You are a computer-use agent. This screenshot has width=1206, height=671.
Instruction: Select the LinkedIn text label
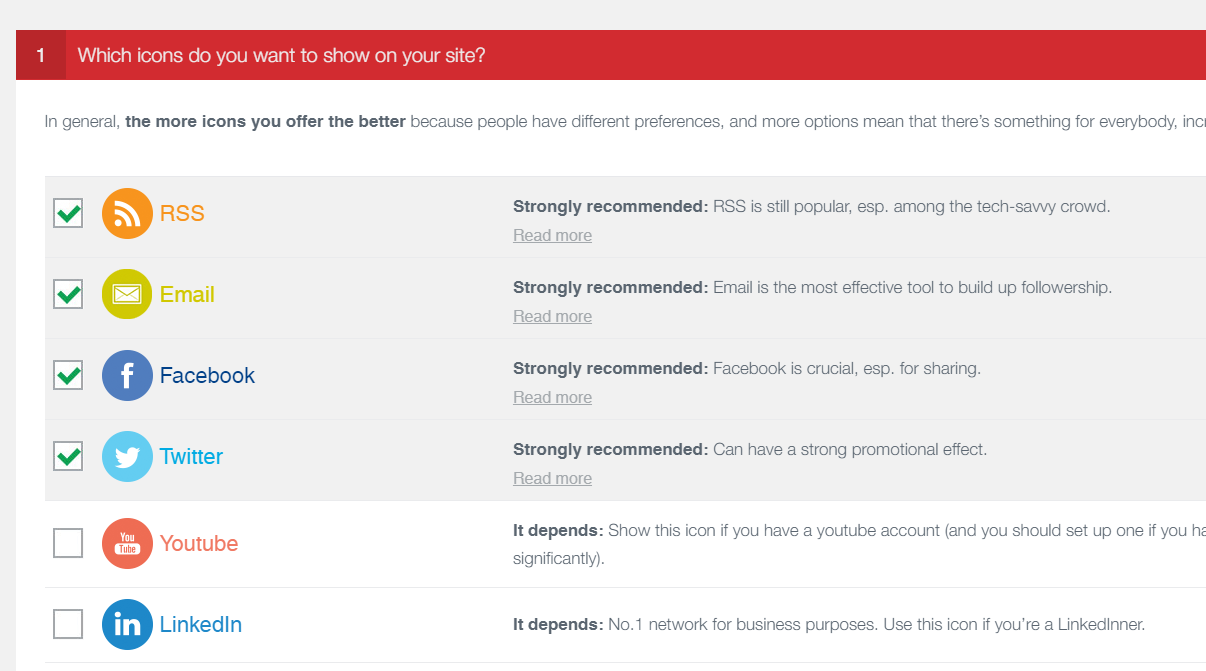[201, 624]
